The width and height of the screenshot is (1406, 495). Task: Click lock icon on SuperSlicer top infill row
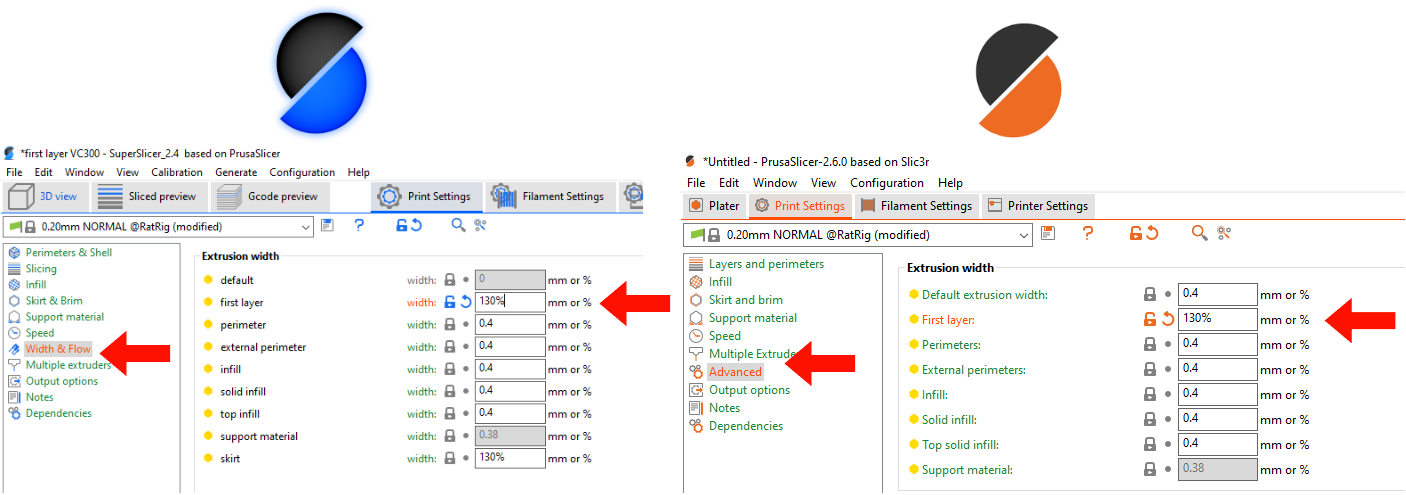tap(450, 413)
